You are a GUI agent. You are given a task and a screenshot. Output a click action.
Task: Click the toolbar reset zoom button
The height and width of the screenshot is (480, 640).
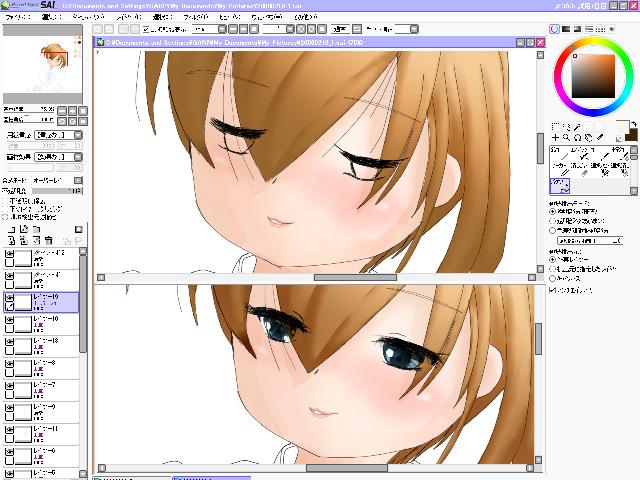point(254,29)
